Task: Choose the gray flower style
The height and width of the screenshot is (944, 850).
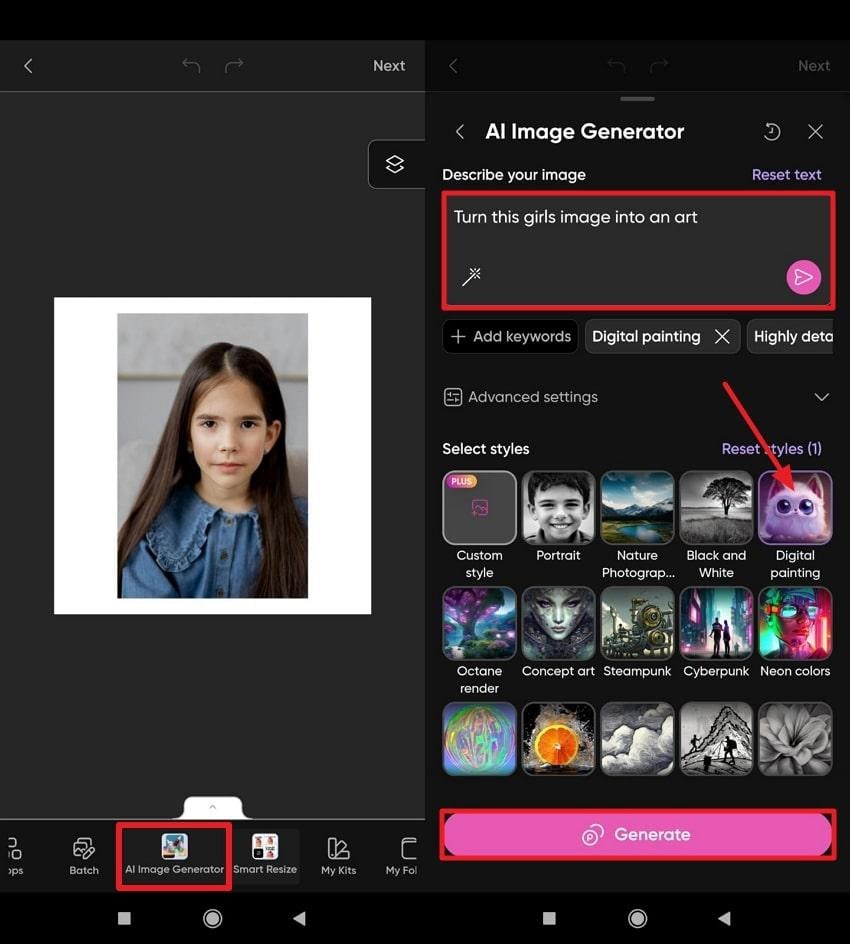Action: [795, 739]
